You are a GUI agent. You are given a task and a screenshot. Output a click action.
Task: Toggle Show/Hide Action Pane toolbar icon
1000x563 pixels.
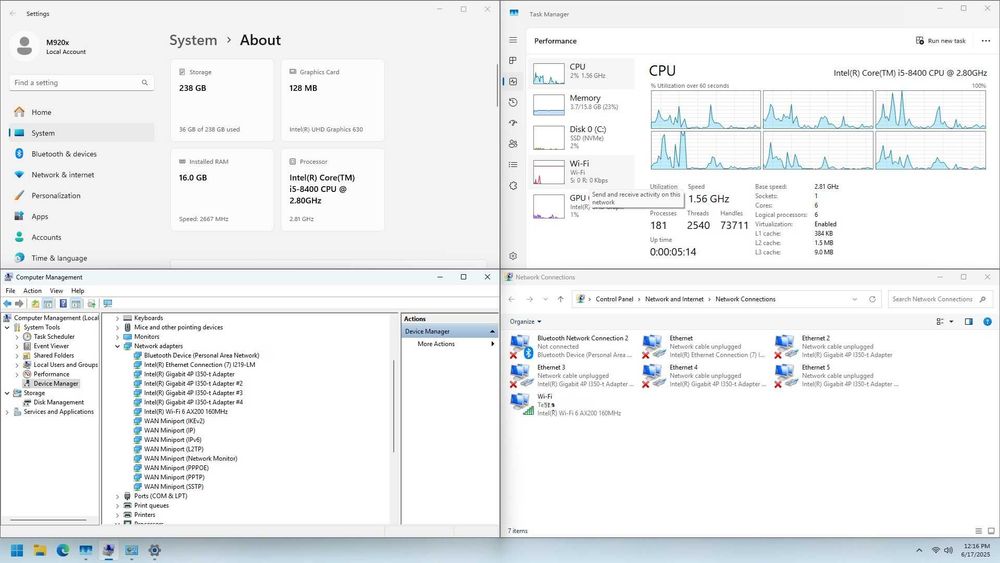[76, 303]
